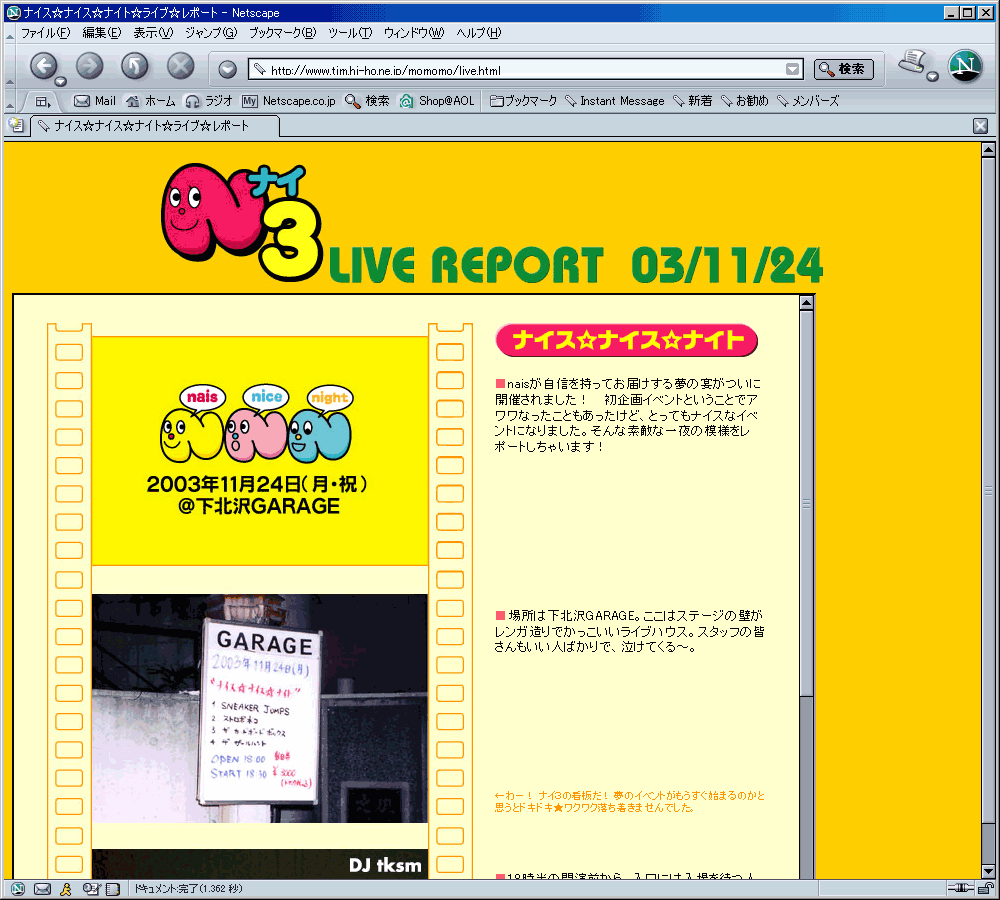The width and height of the screenshot is (1000, 900).
Task: Click the inner frame scrollbar up arrow
Action: [806, 303]
